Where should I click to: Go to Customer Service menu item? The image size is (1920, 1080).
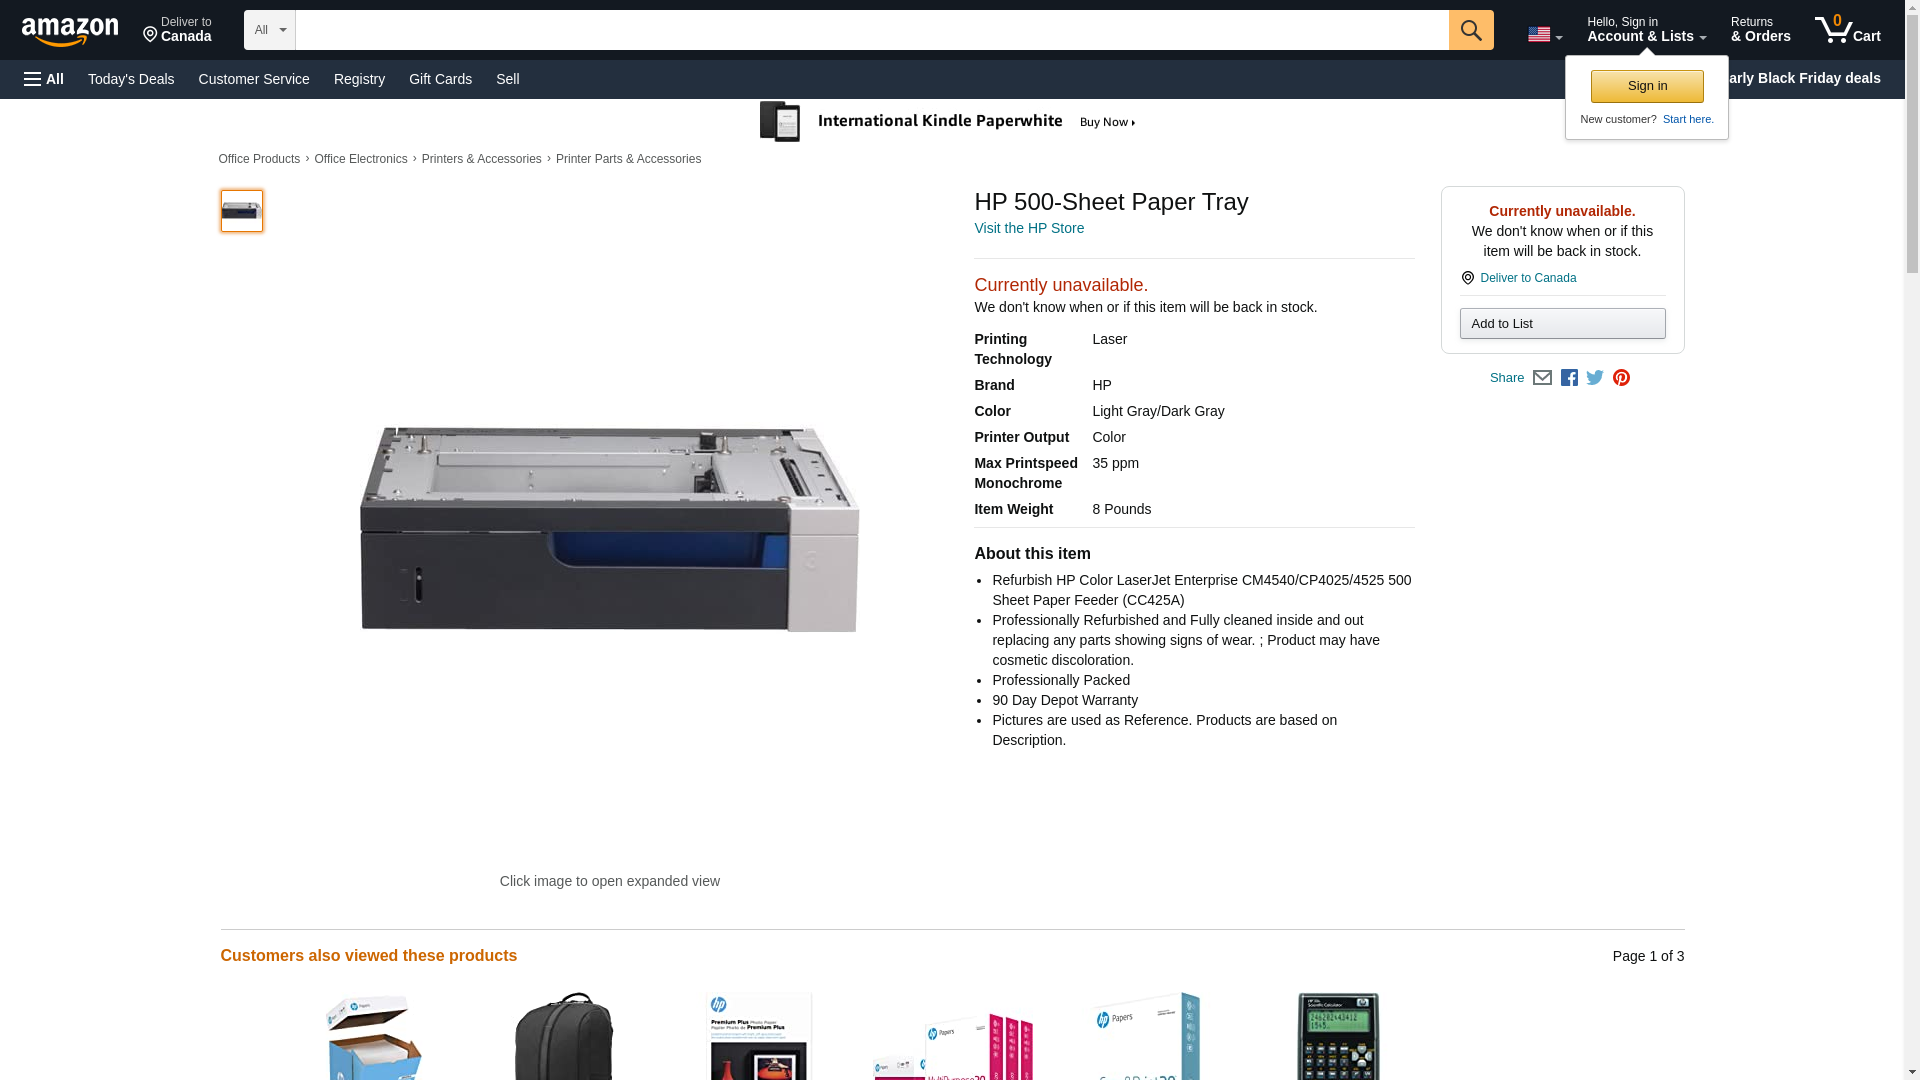[254, 79]
